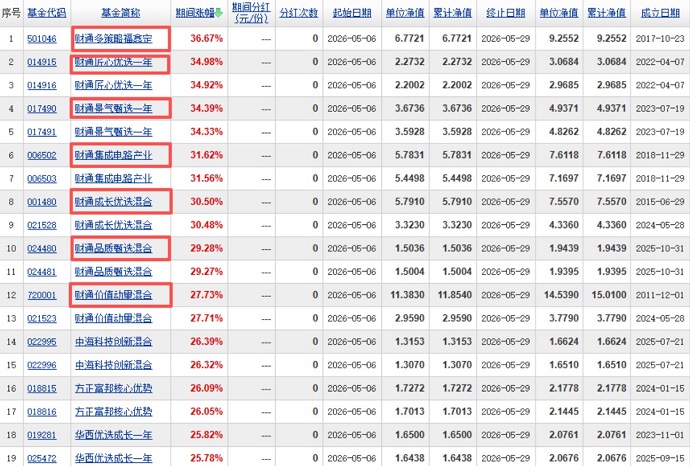
Task: Open 财通价值动量混合 with code 720001
Action: pos(114,295)
